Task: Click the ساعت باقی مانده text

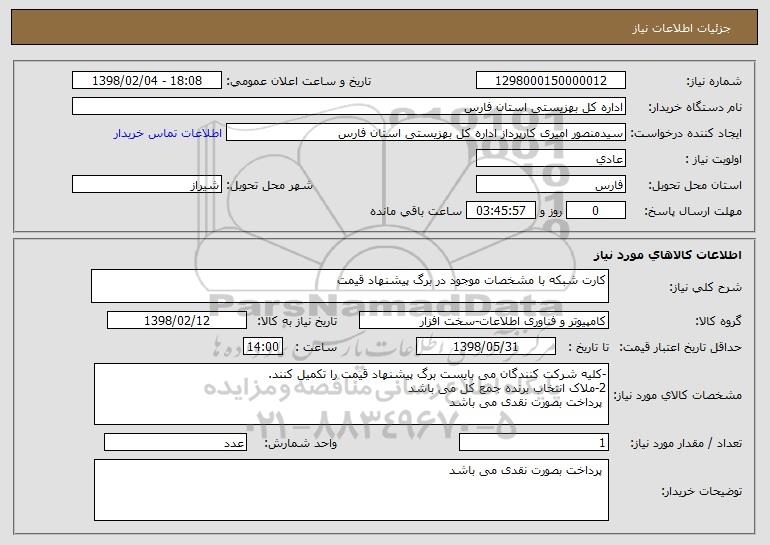Action: (x=415, y=212)
